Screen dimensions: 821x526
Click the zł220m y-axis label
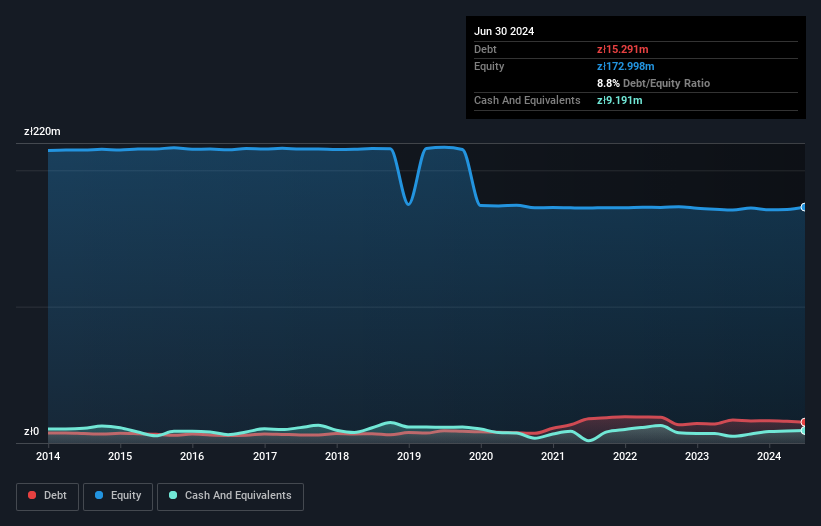tap(42, 131)
